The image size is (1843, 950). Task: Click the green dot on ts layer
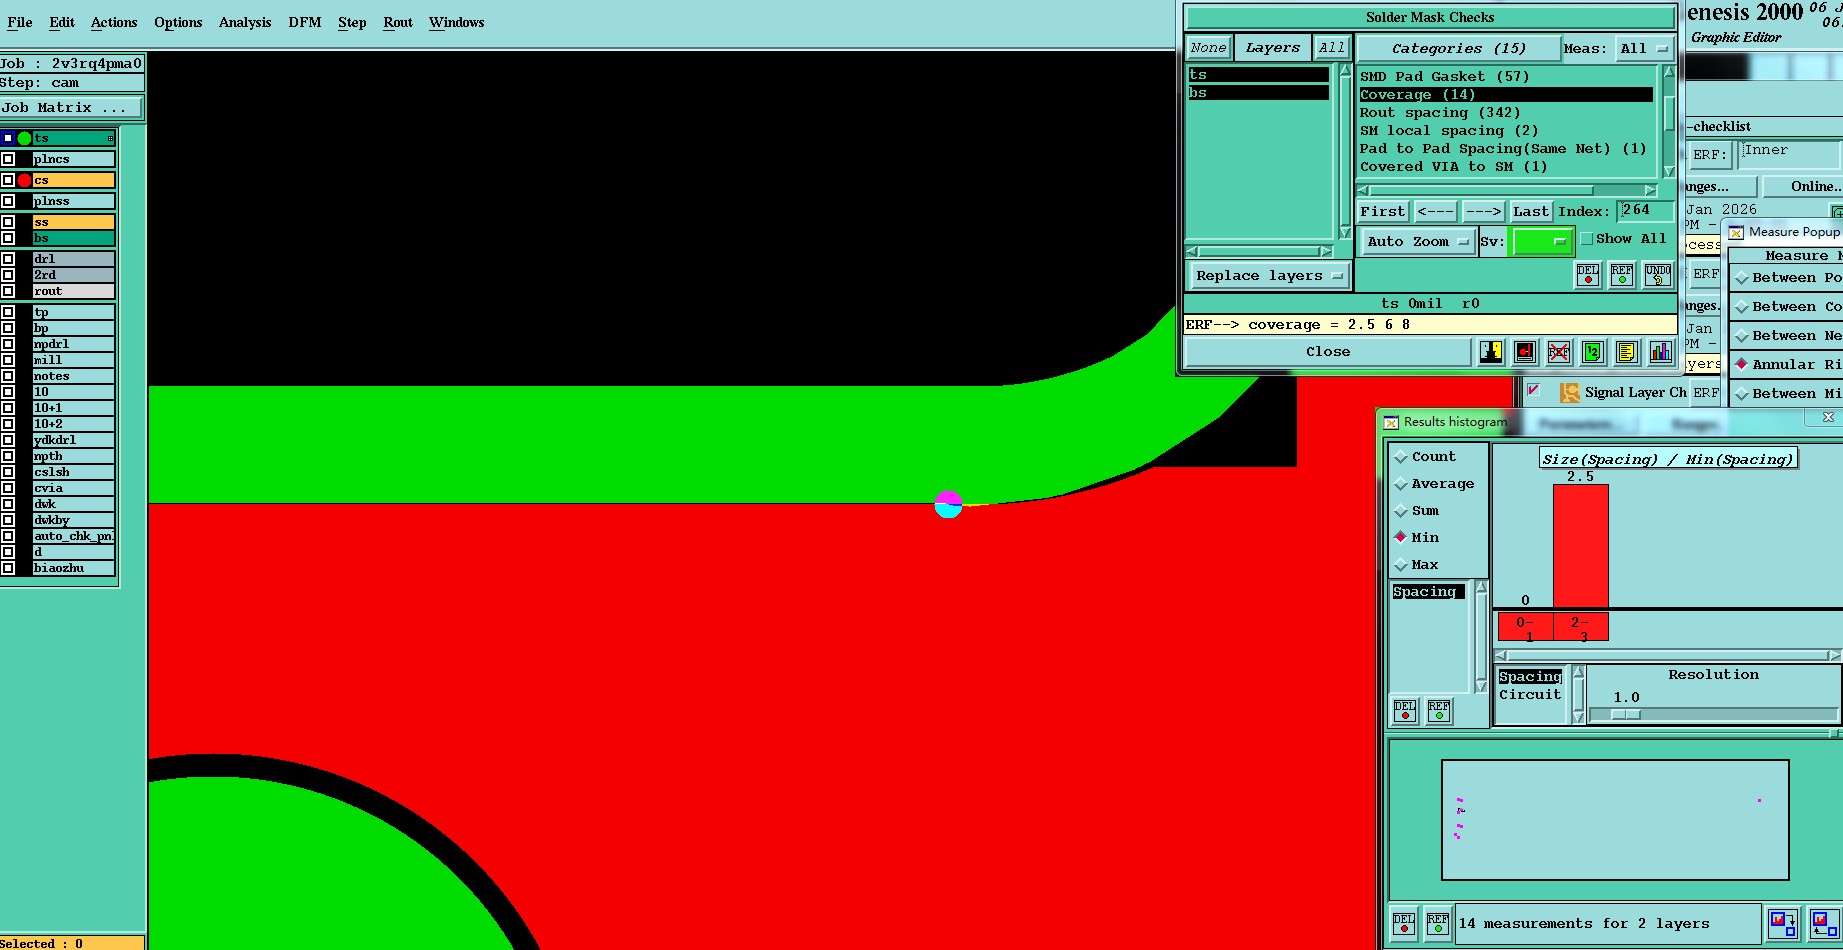(25, 138)
